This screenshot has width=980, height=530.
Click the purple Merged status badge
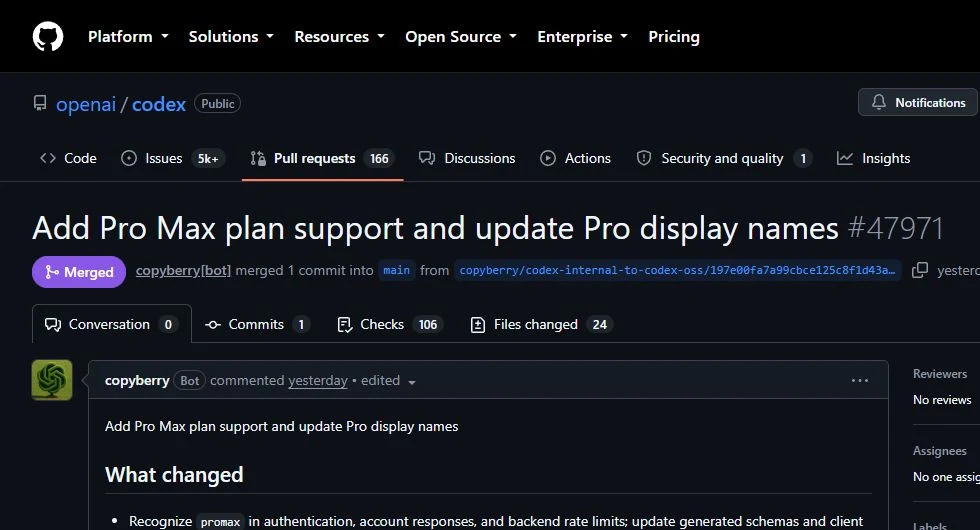79,272
